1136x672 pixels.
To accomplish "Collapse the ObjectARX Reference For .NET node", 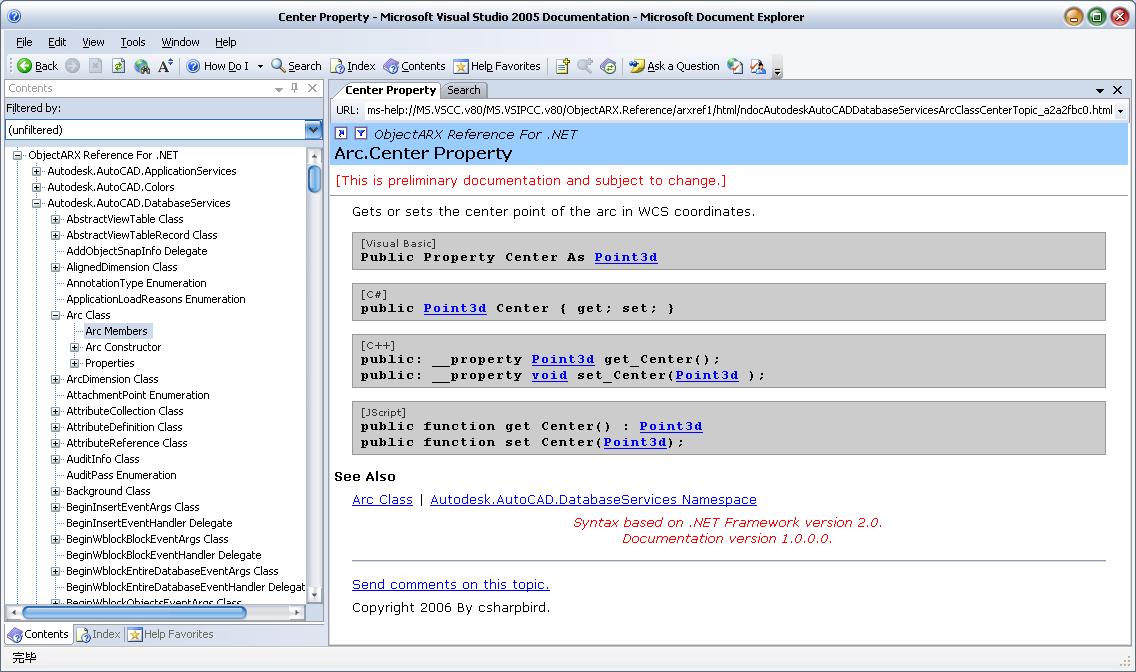I will tap(17, 155).
